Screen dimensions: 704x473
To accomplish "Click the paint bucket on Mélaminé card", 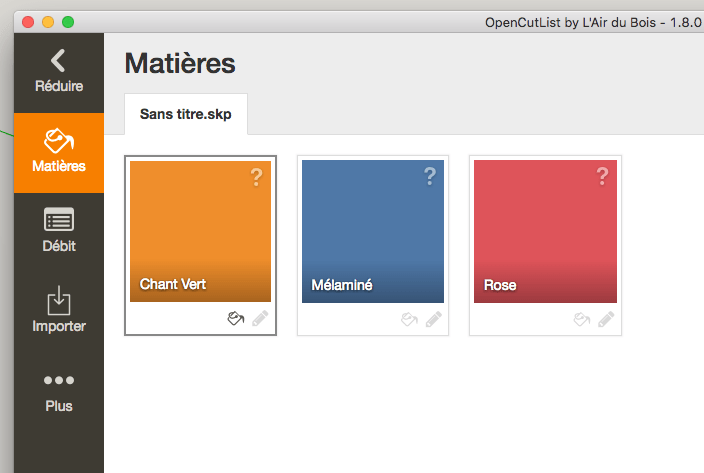I will pos(409,319).
